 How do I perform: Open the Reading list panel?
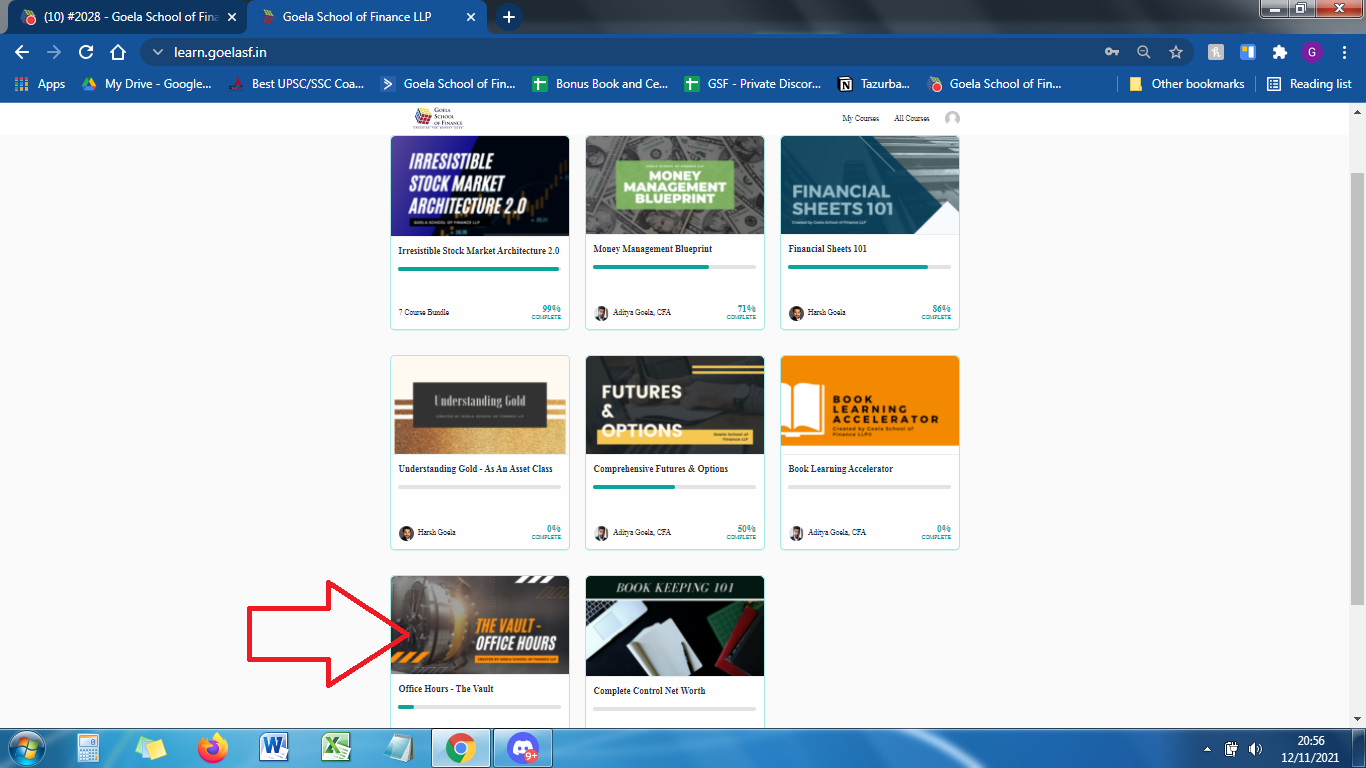click(x=1309, y=84)
